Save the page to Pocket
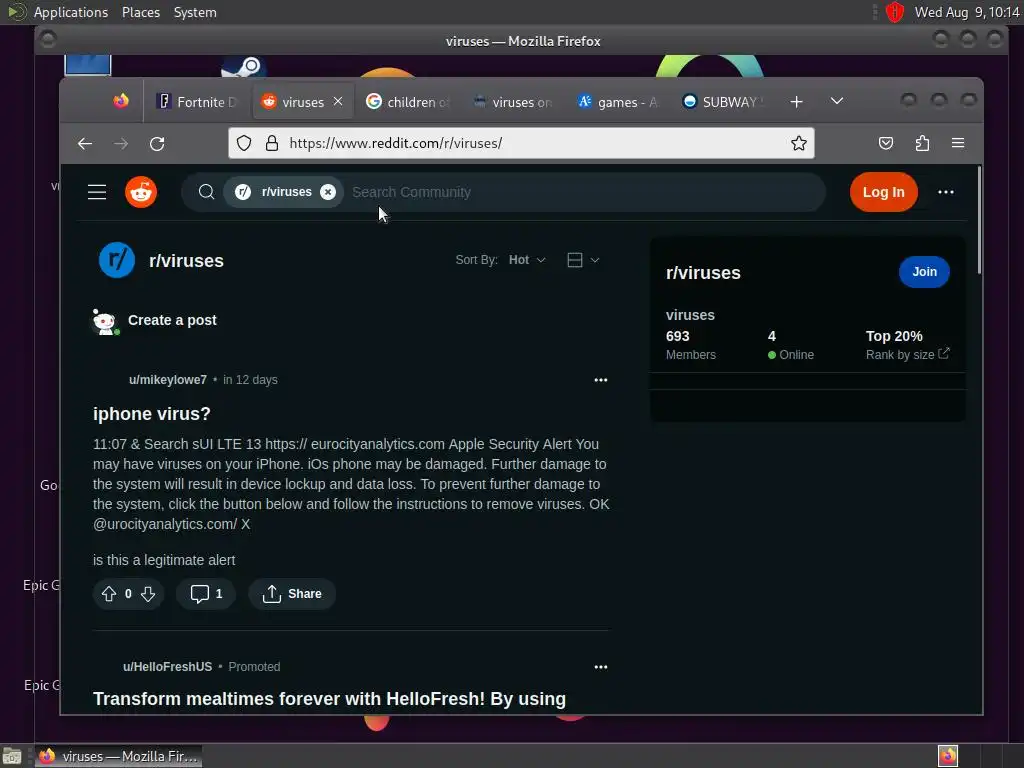1024x768 pixels. tap(886, 143)
